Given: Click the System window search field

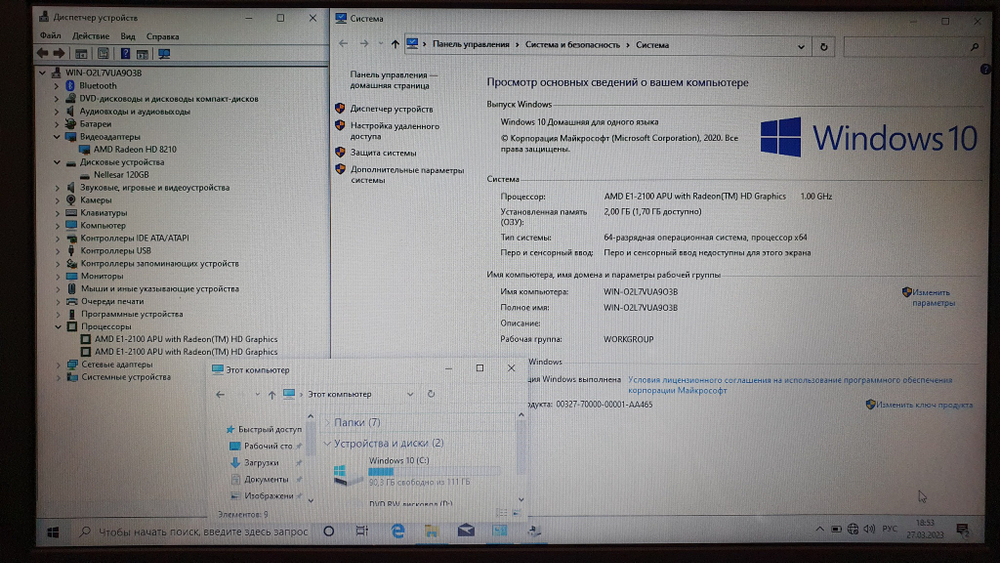Looking at the screenshot, I should coord(912,47).
